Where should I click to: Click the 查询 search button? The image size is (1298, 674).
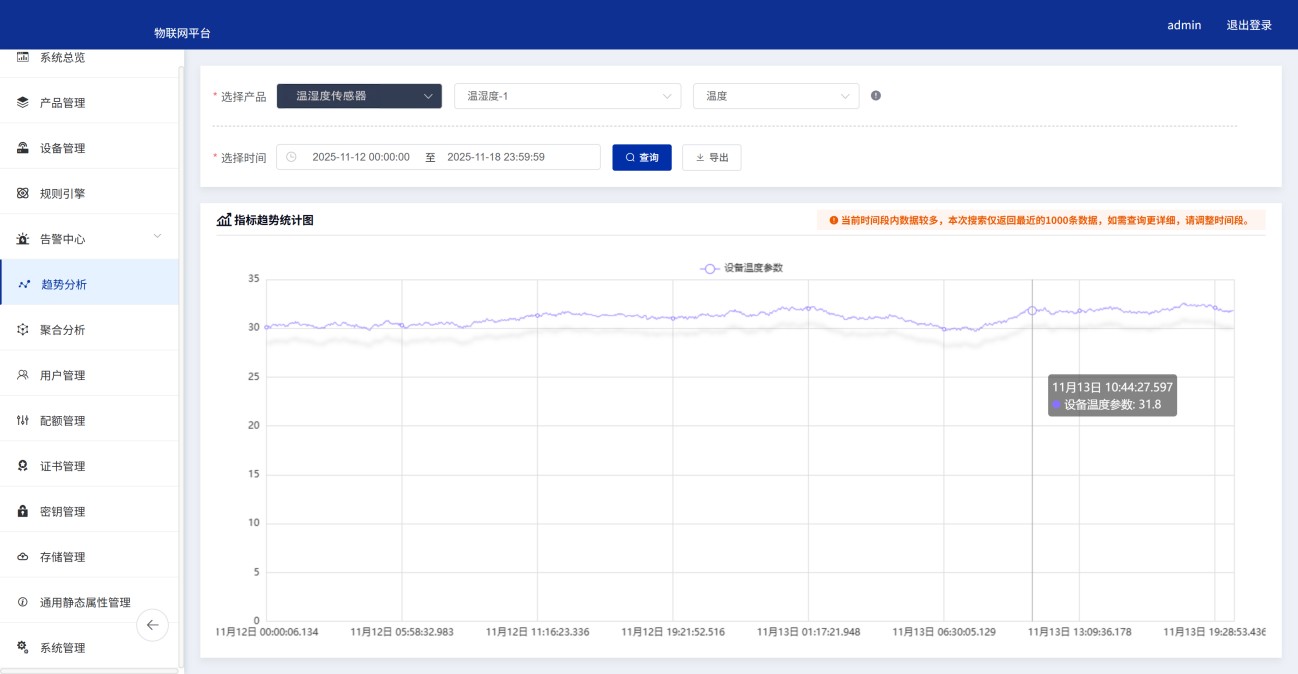click(x=642, y=157)
